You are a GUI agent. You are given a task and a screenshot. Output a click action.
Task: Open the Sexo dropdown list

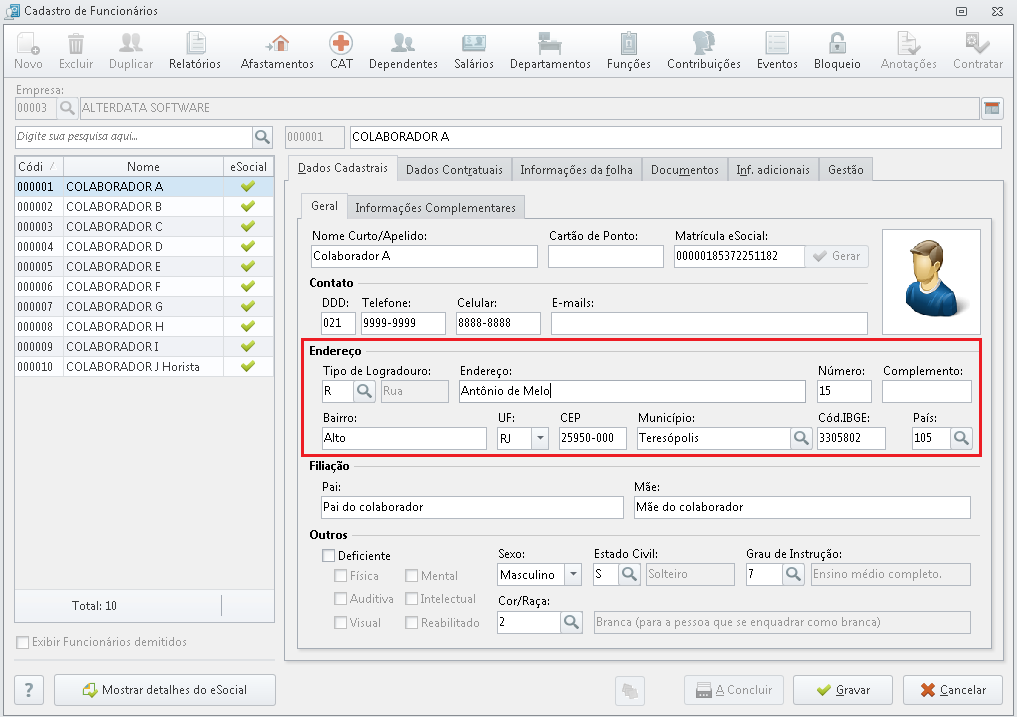tap(572, 575)
